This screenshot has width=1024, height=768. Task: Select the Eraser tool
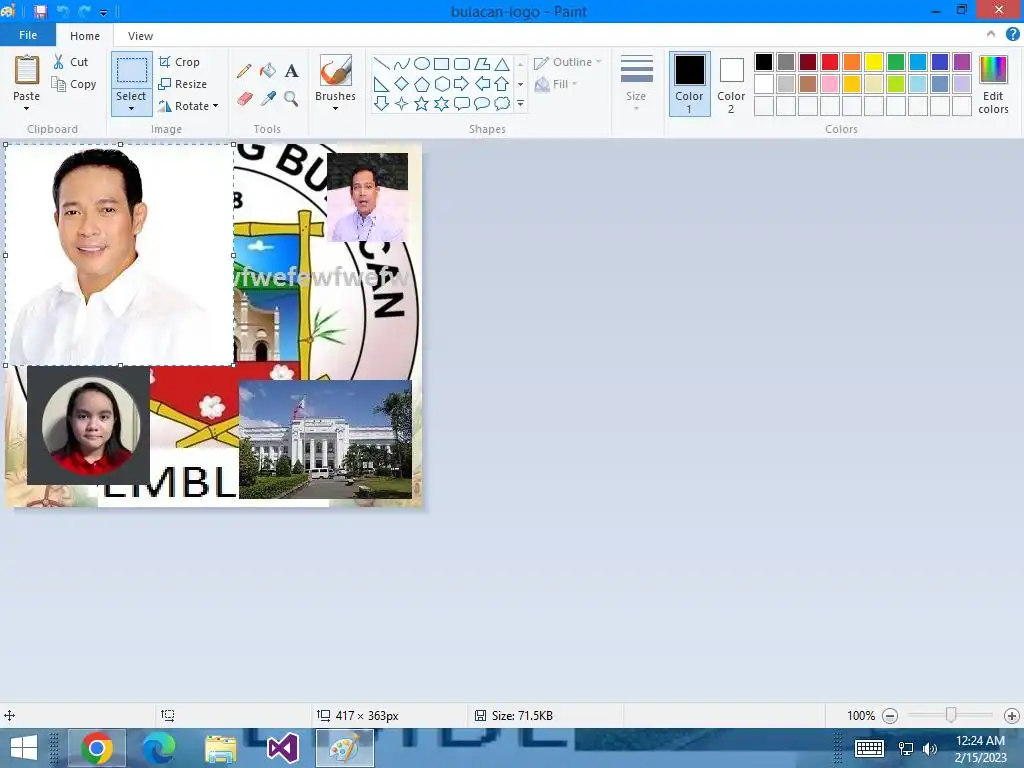pyautogui.click(x=244, y=99)
